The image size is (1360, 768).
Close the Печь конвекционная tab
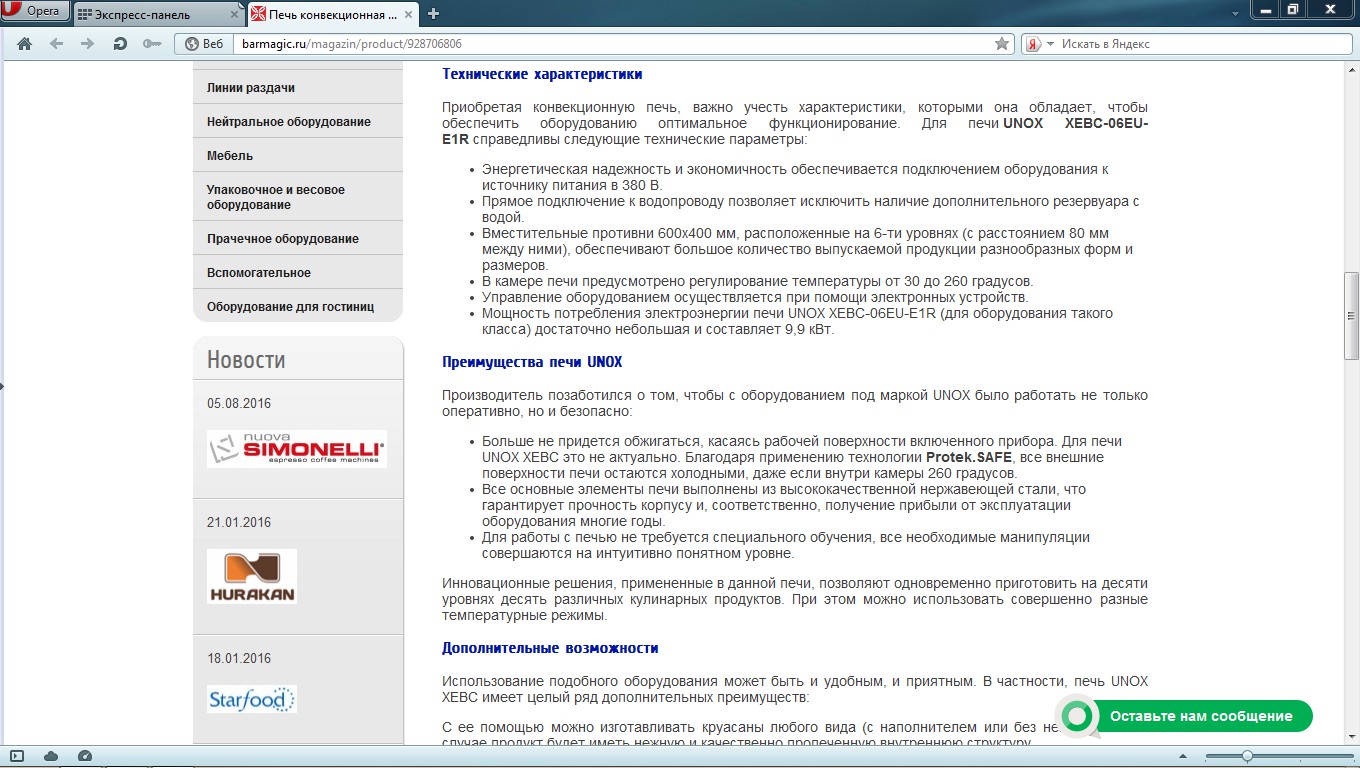click(407, 14)
